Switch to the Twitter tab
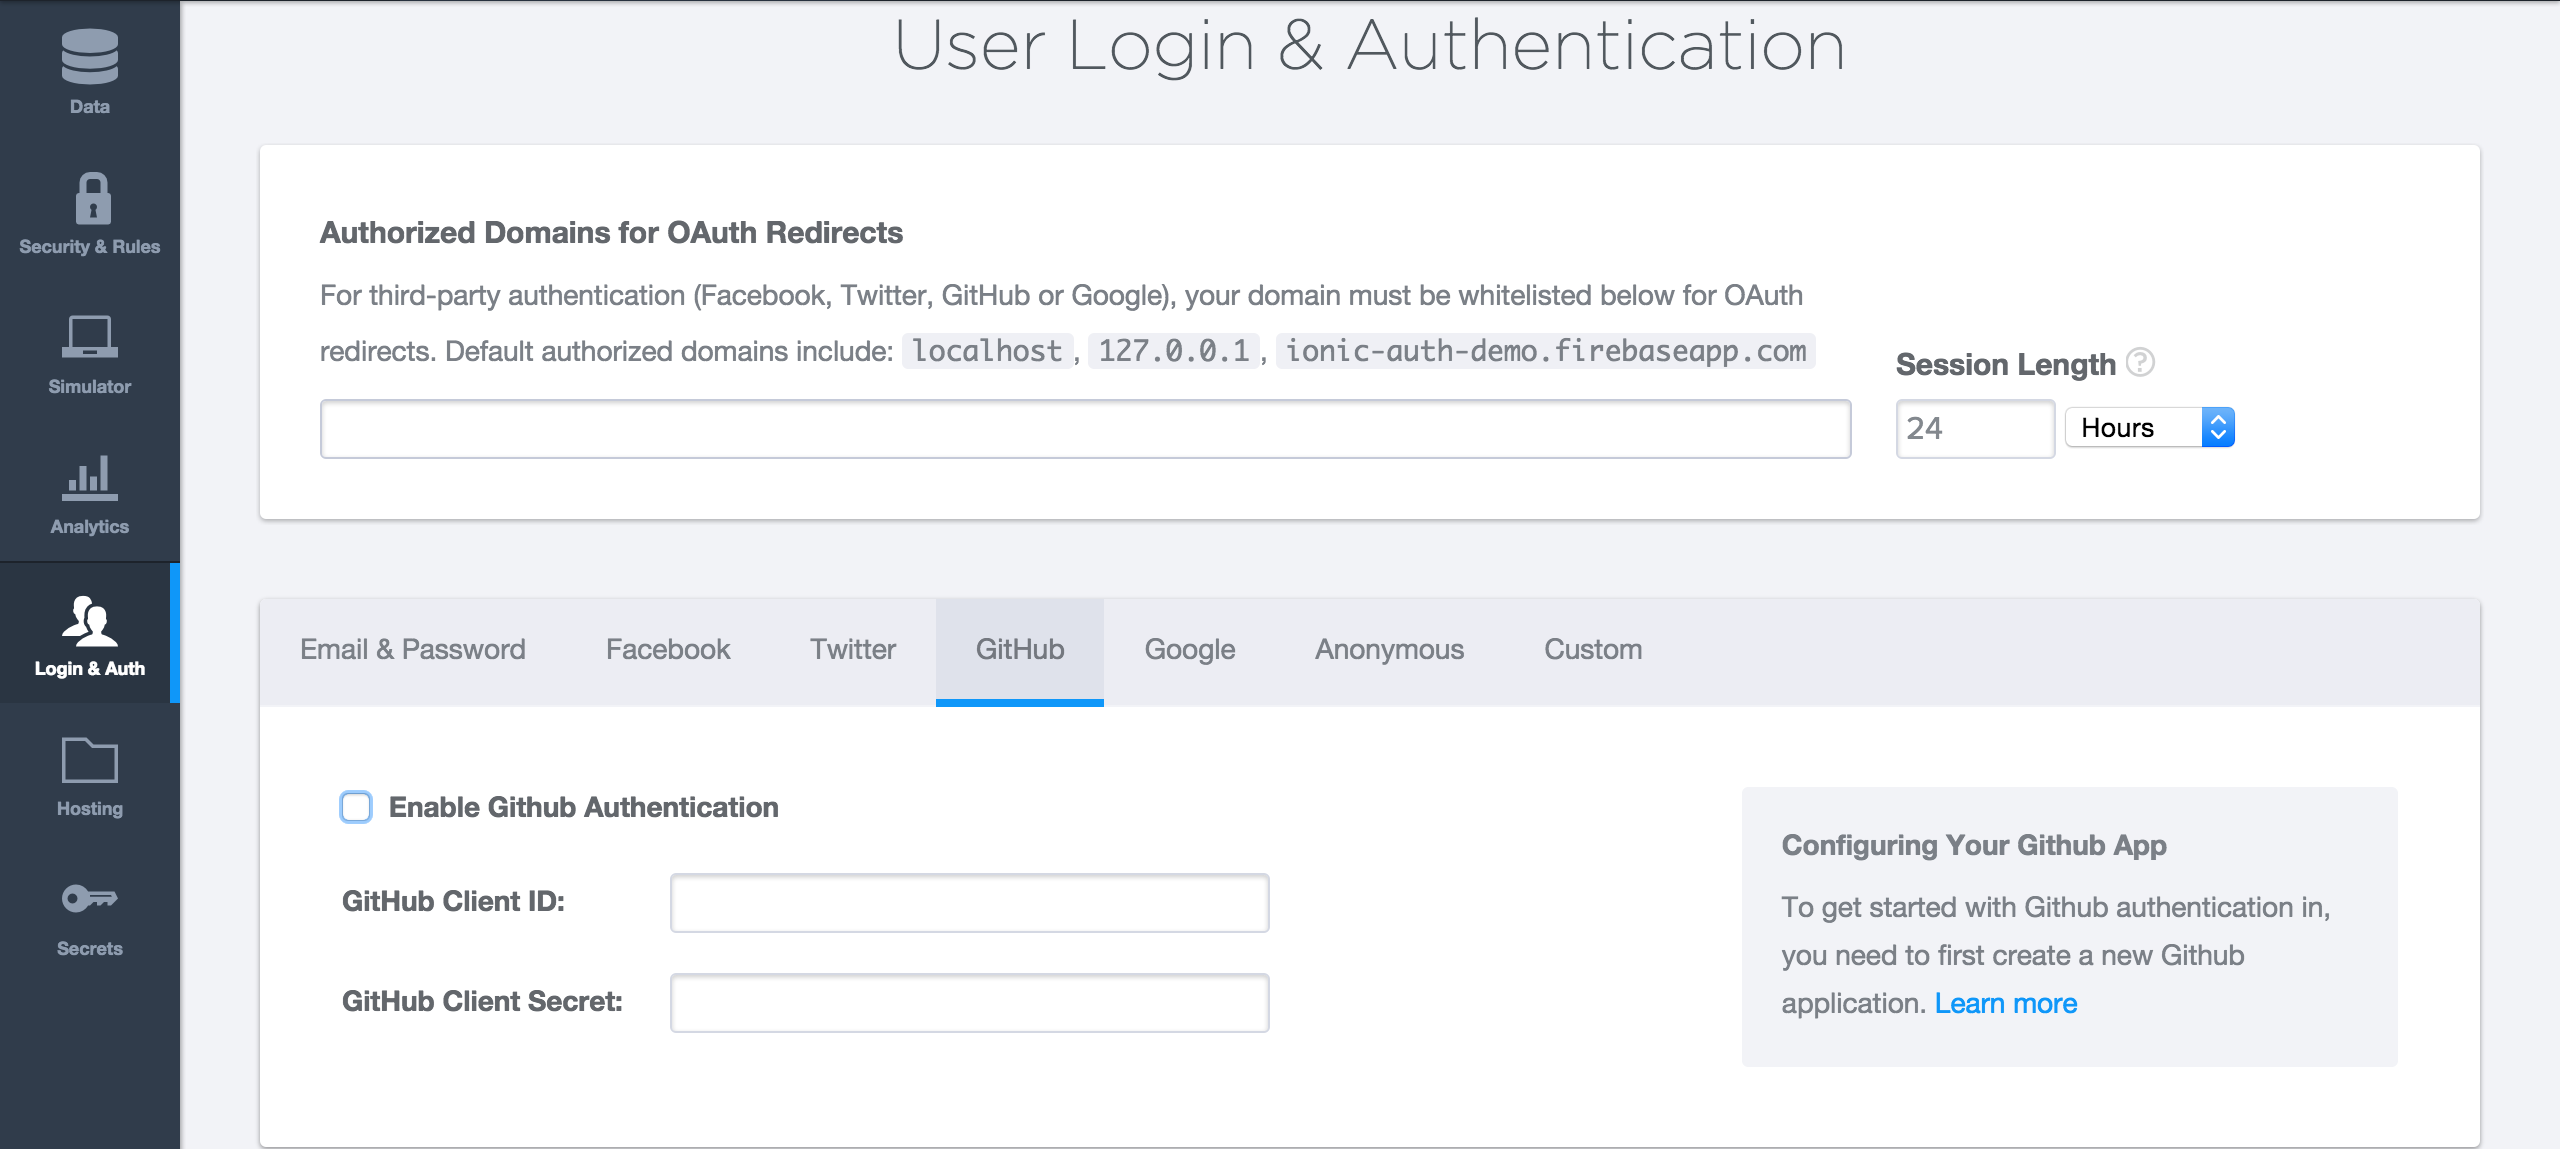This screenshot has width=2560, height=1149. point(852,650)
